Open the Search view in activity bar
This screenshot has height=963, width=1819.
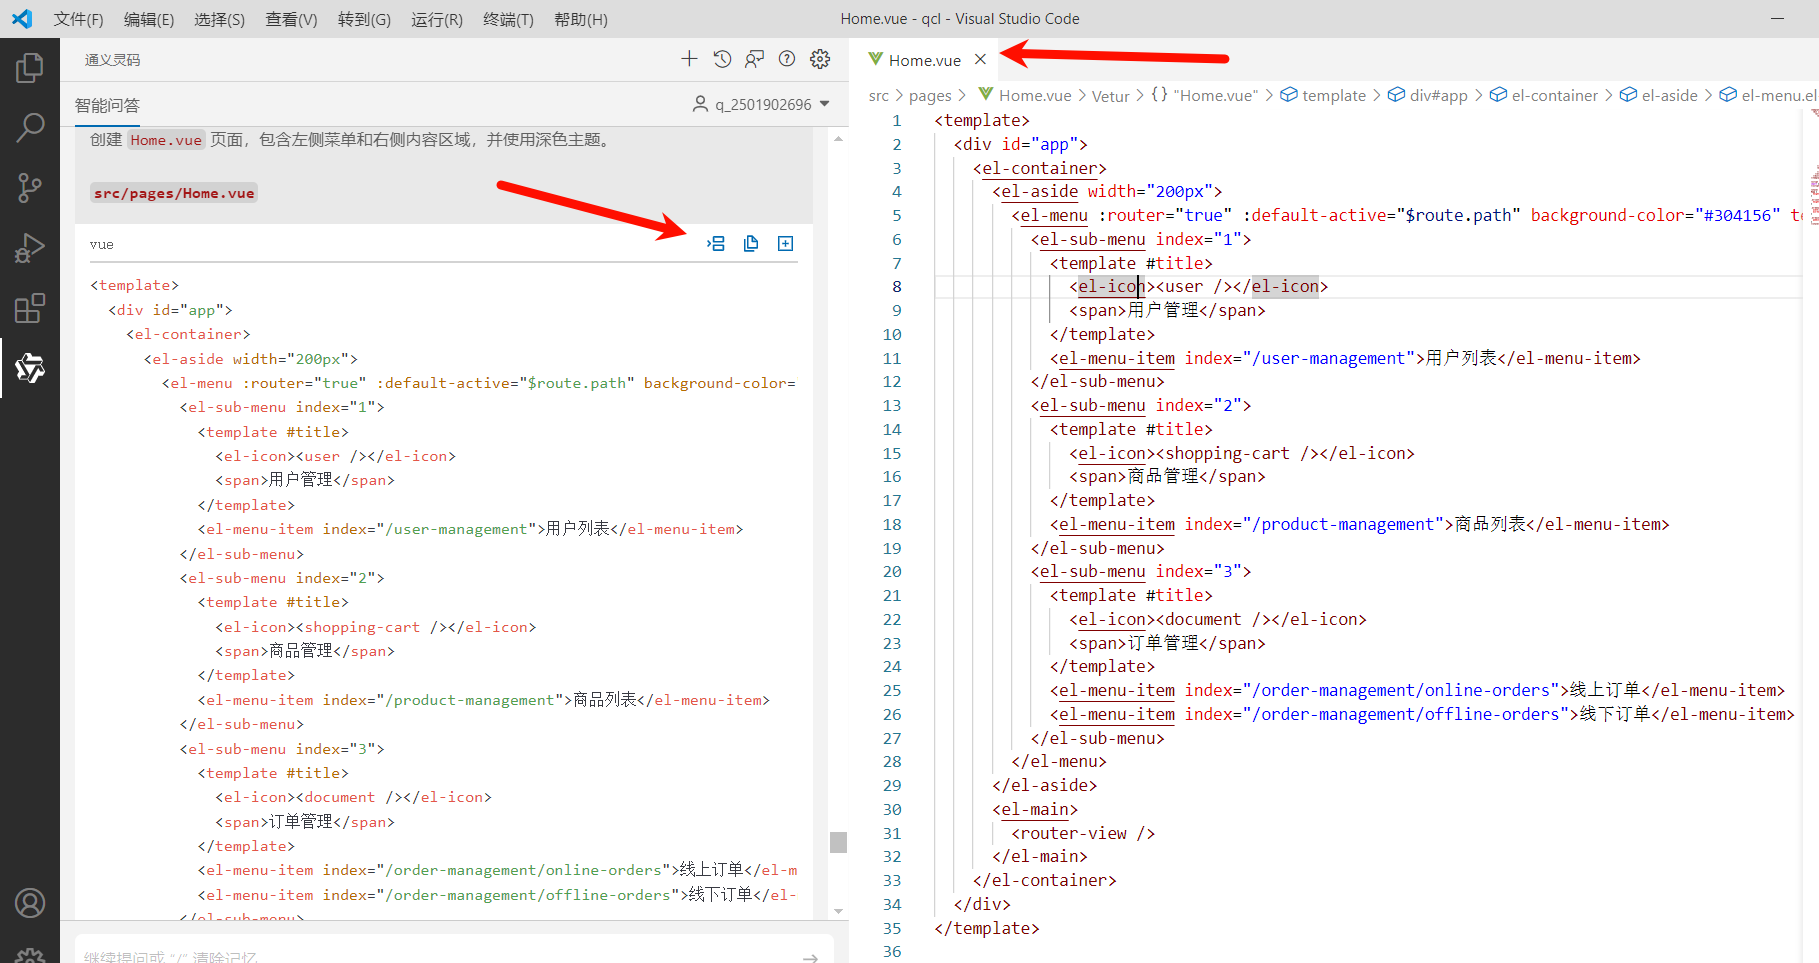click(x=30, y=127)
